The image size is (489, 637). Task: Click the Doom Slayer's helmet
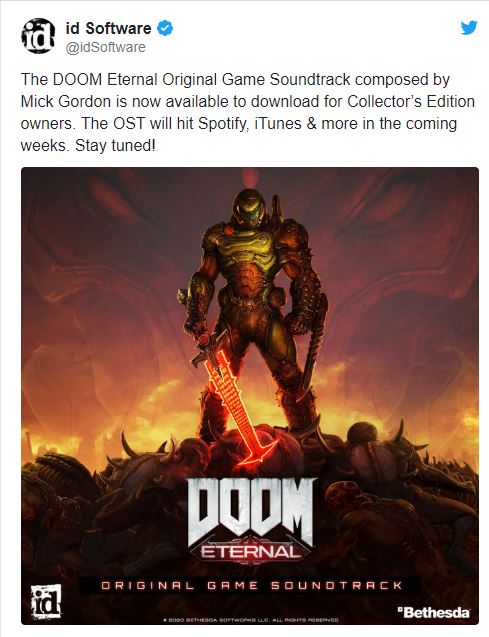point(250,208)
